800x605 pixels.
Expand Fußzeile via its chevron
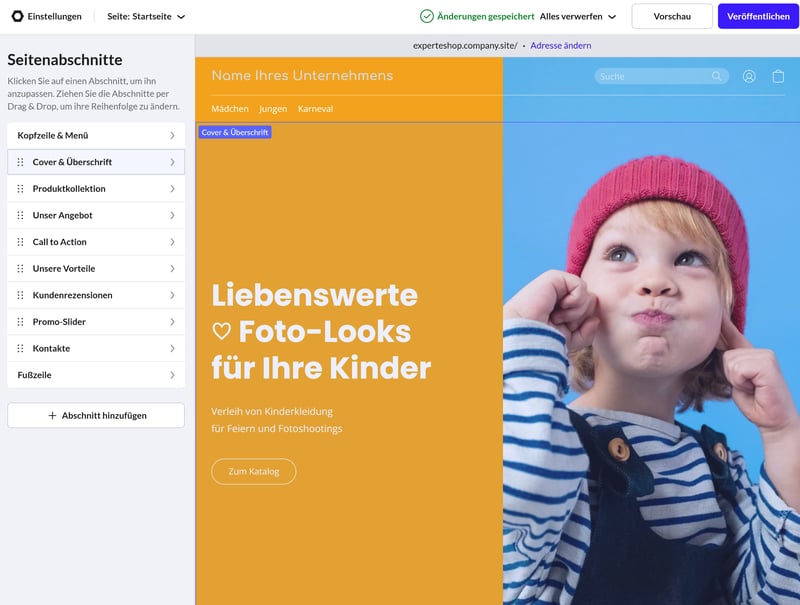point(172,375)
